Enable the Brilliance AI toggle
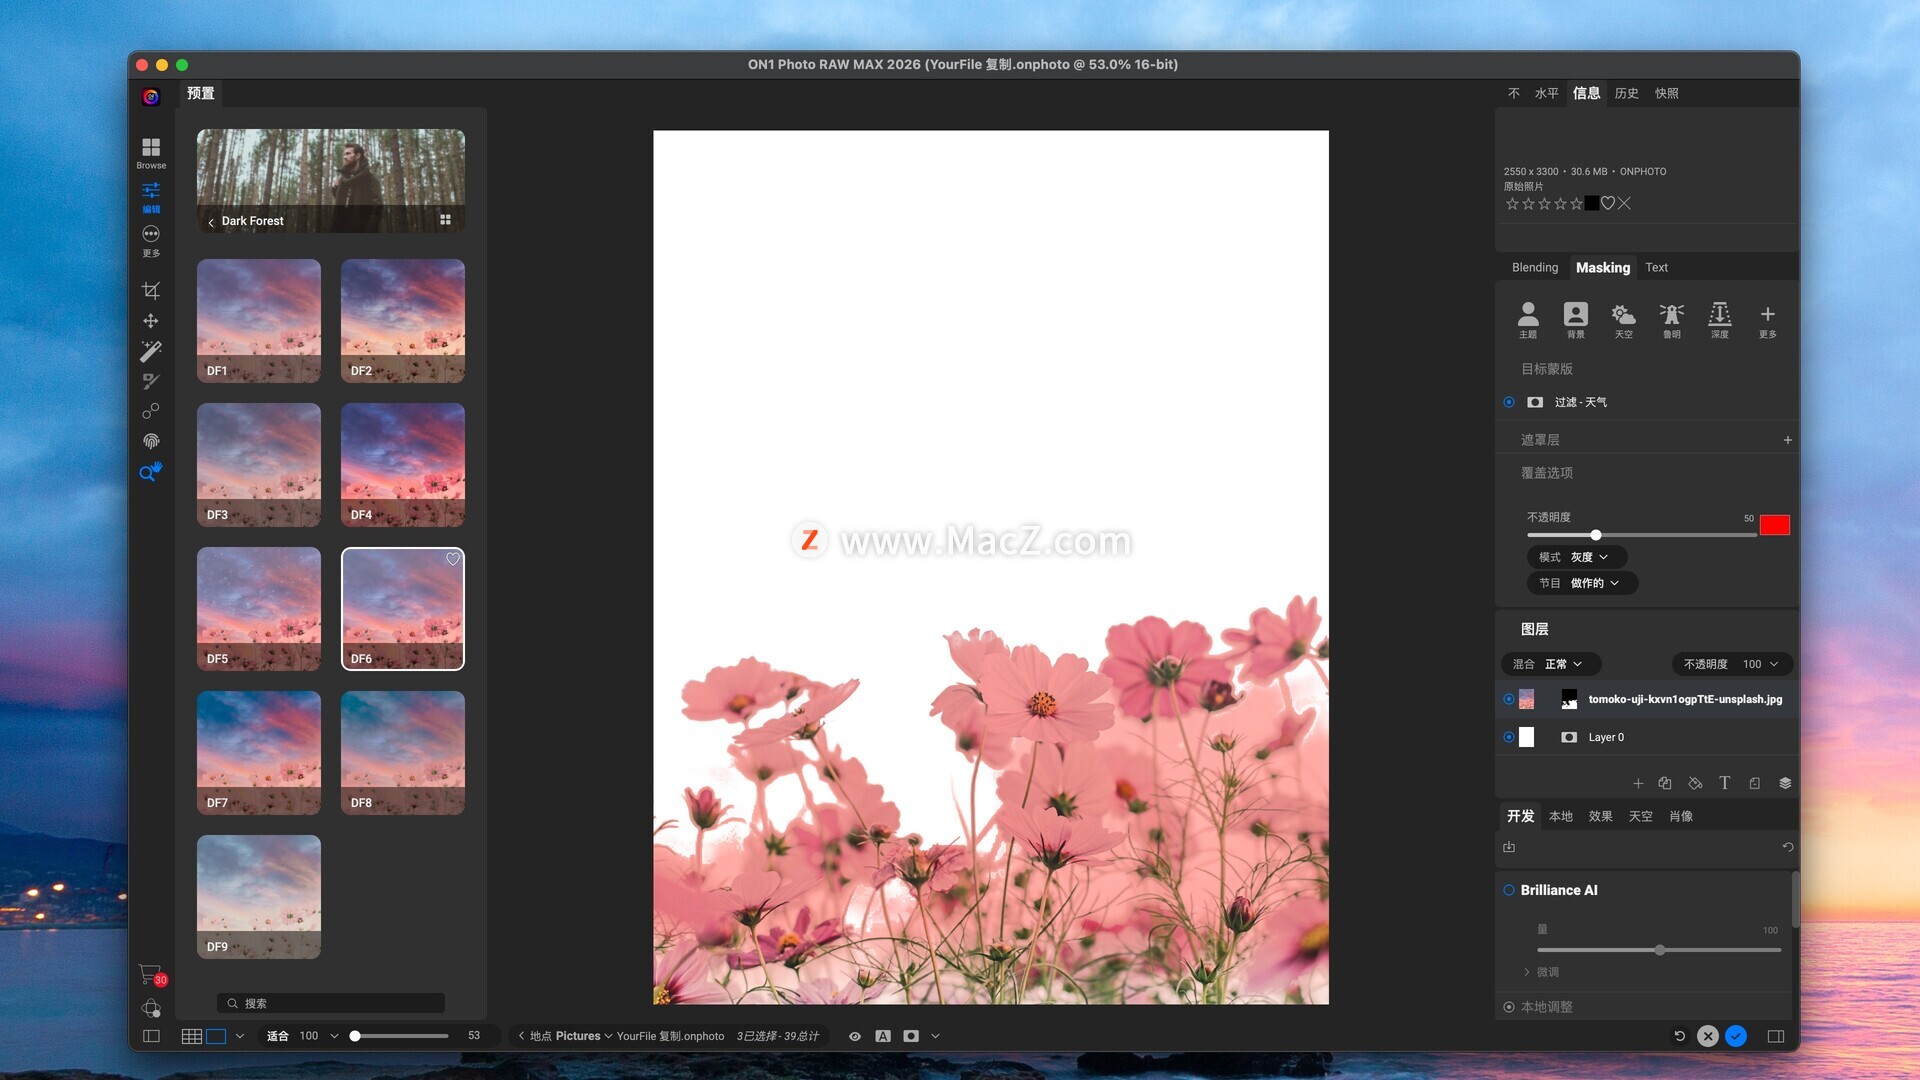 (1509, 890)
